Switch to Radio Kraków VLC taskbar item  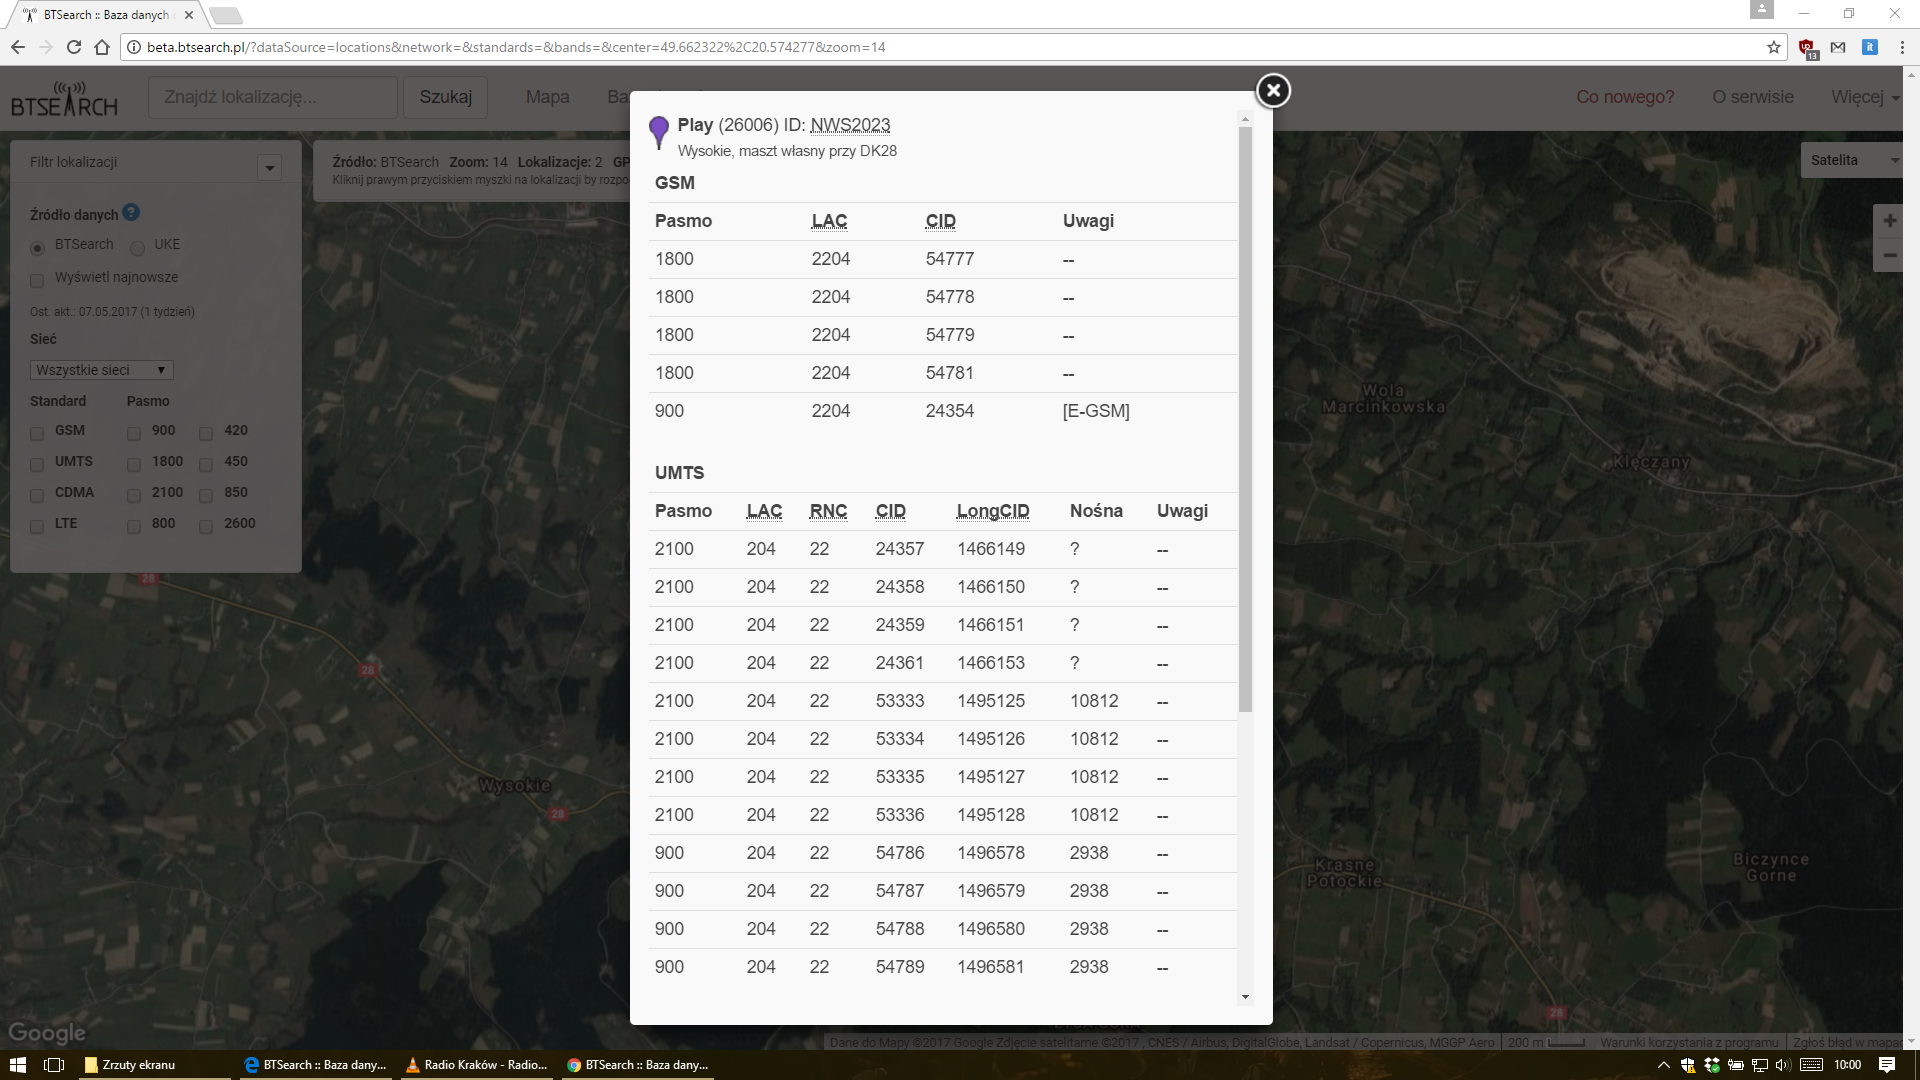(477, 1065)
